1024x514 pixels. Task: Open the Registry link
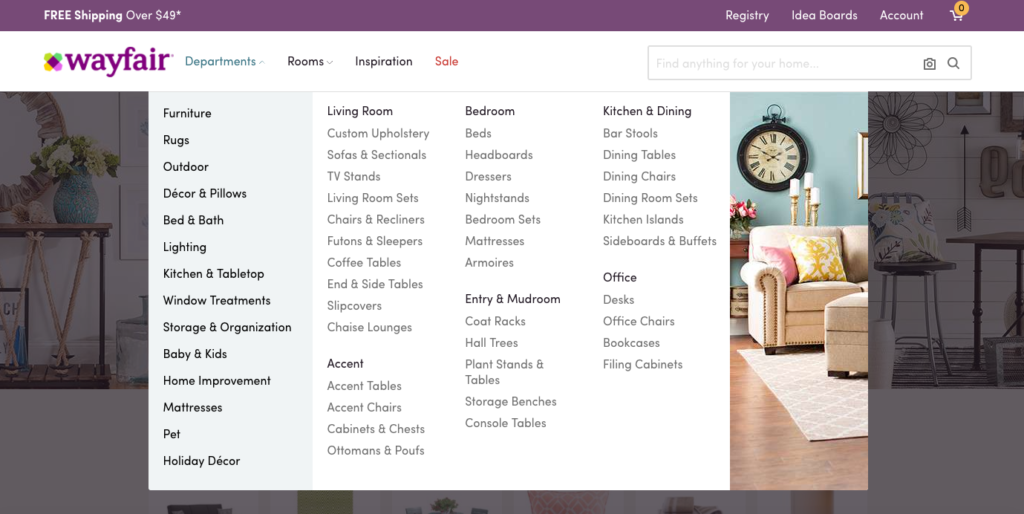[x=747, y=15]
